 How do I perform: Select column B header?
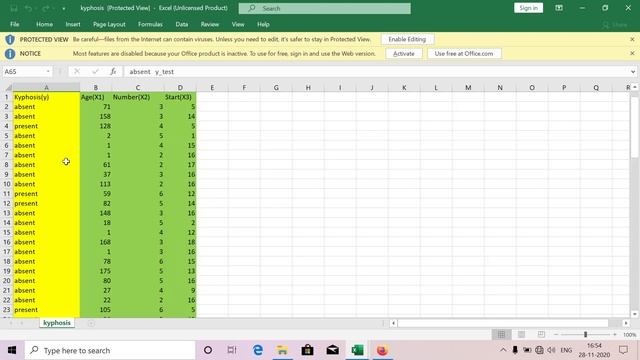(x=96, y=87)
